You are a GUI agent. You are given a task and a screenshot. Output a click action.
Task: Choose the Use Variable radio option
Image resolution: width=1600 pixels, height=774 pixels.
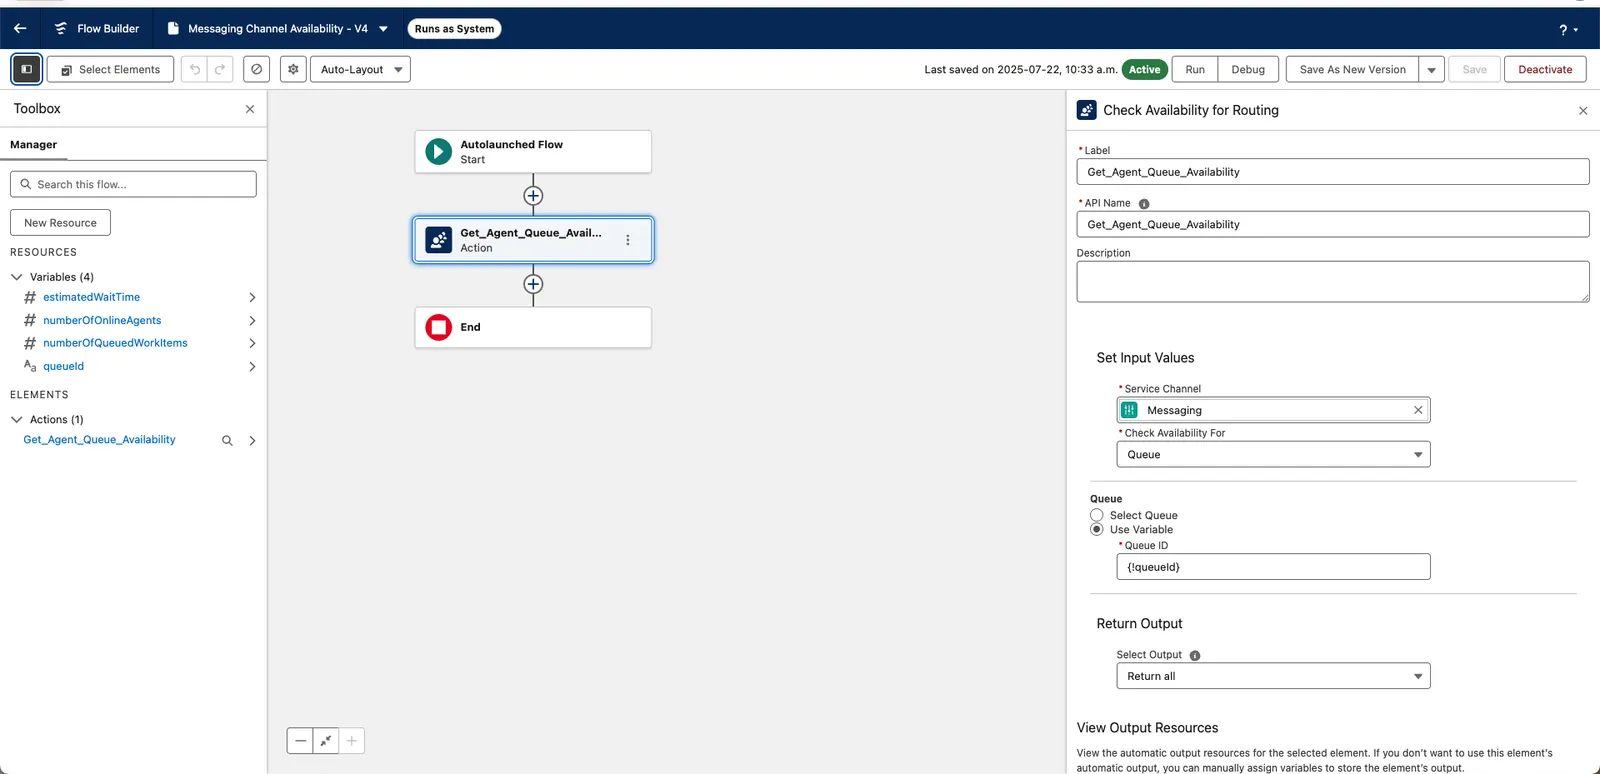[1097, 529]
